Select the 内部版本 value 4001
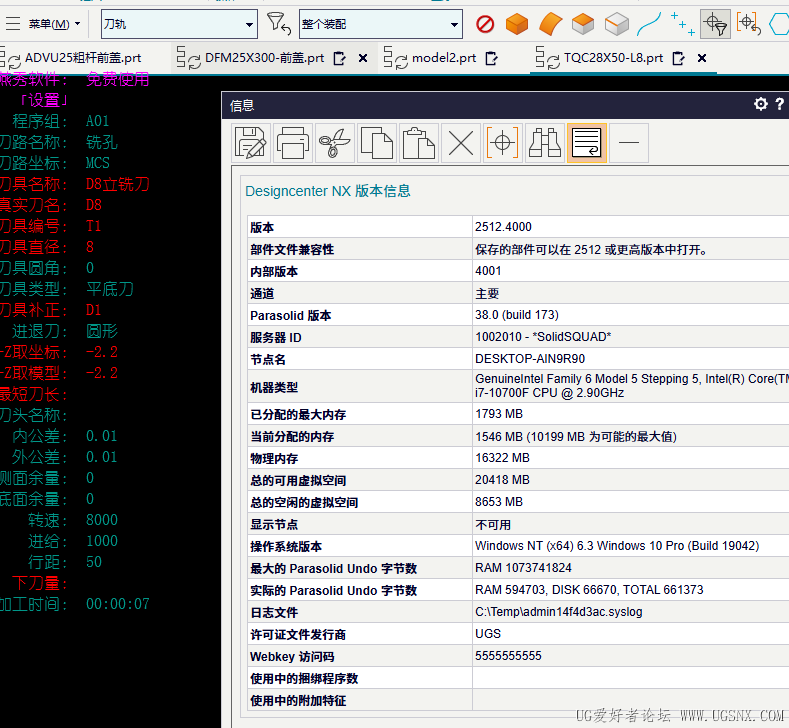This screenshot has width=789, height=728. pos(488,271)
